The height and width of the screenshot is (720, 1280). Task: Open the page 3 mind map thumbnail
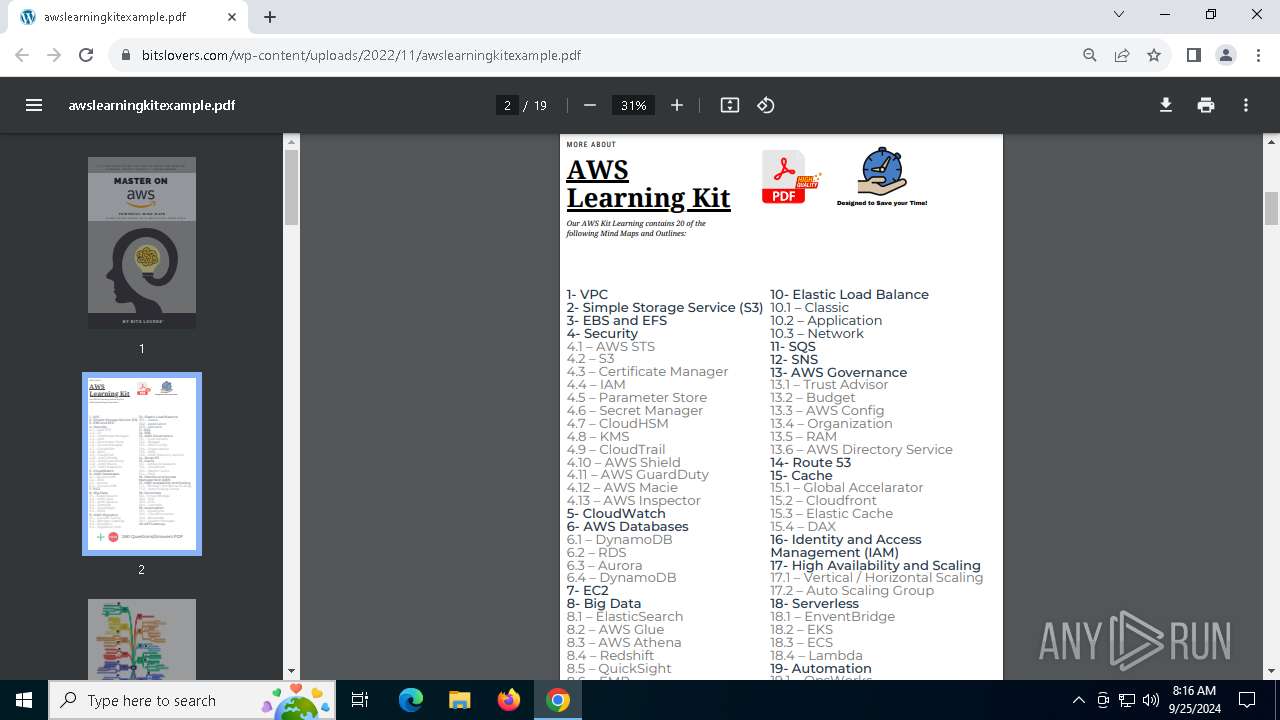142,640
